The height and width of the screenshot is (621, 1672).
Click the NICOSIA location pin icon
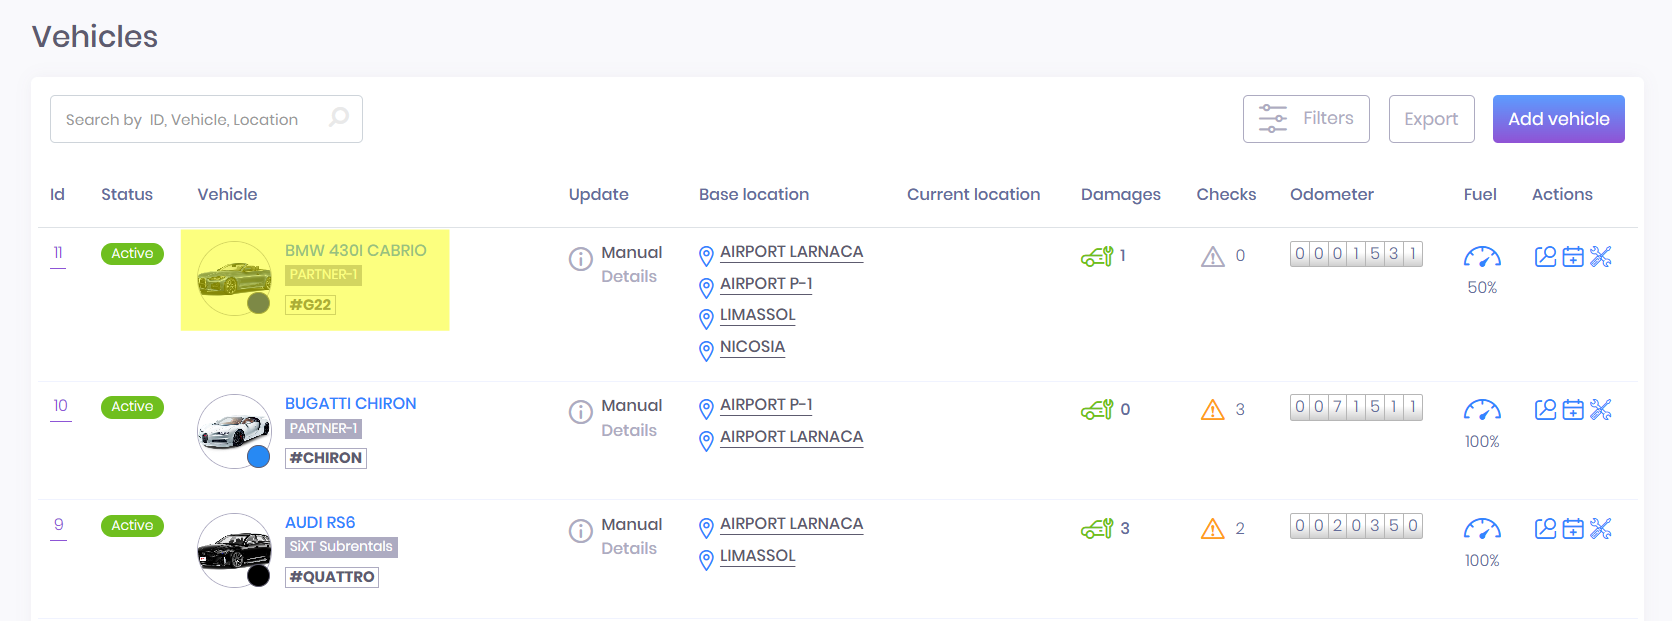coord(706,350)
